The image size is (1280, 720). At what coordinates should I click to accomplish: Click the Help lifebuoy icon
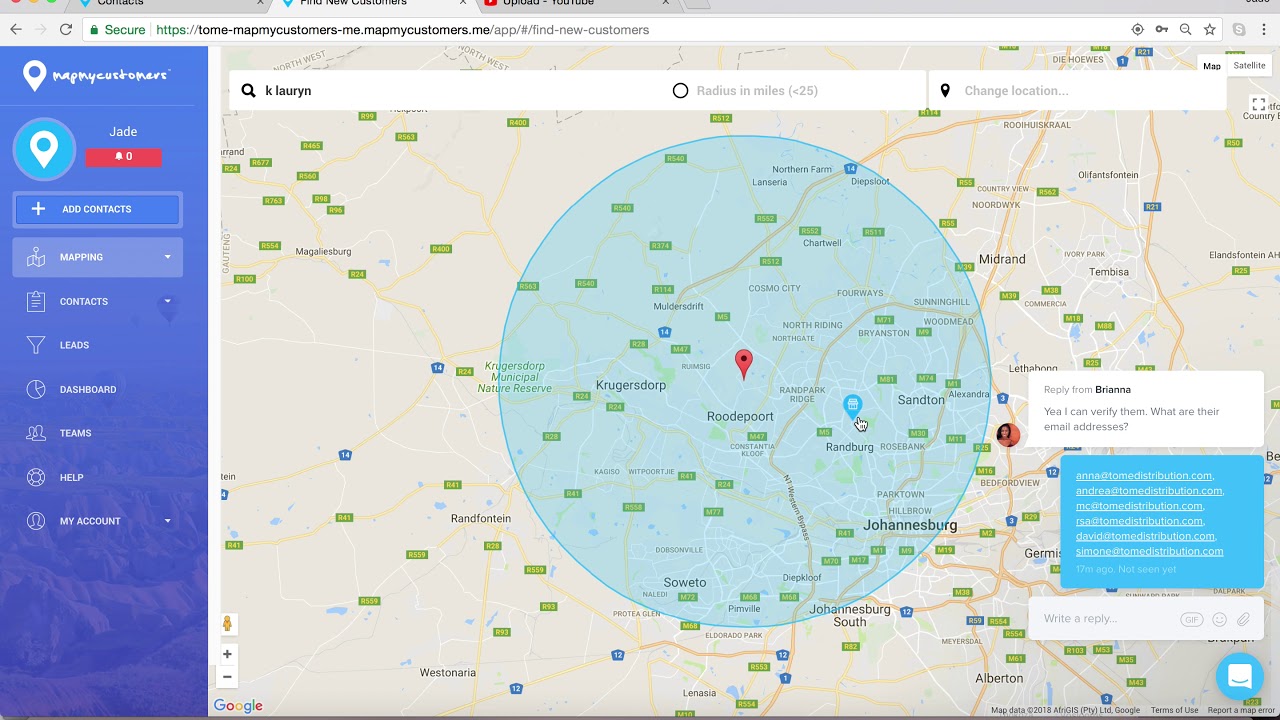coord(36,477)
